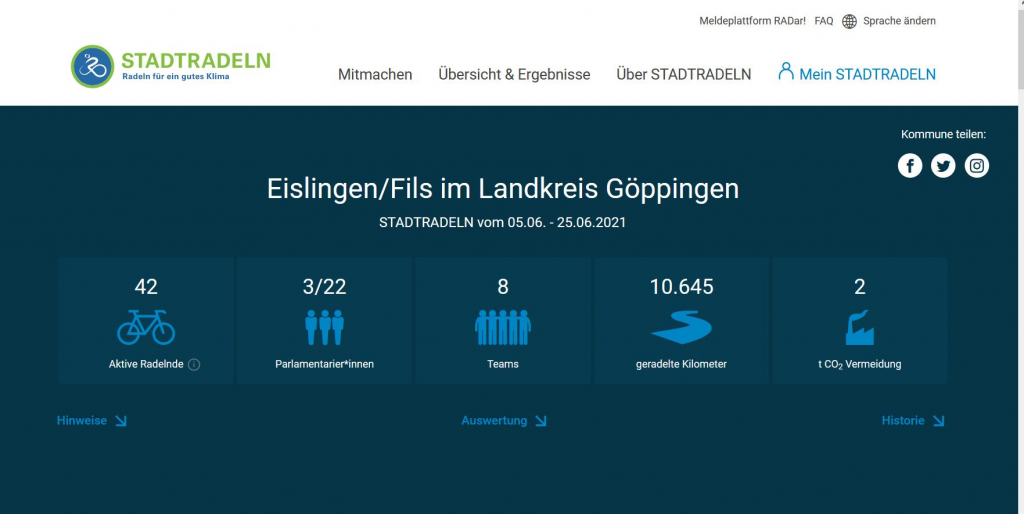Click the factory CO2 Vermeidung icon

pyautogui.click(x=859, y=327)
